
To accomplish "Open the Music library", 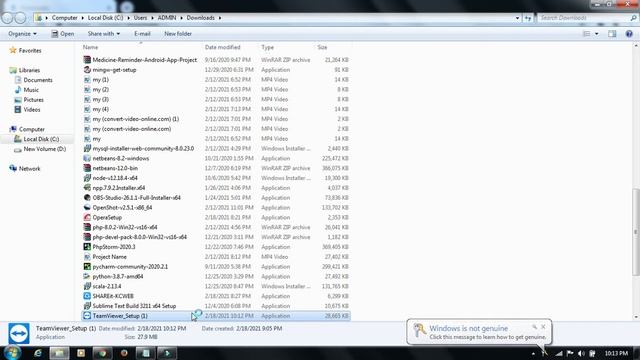I will click(31, 90).
